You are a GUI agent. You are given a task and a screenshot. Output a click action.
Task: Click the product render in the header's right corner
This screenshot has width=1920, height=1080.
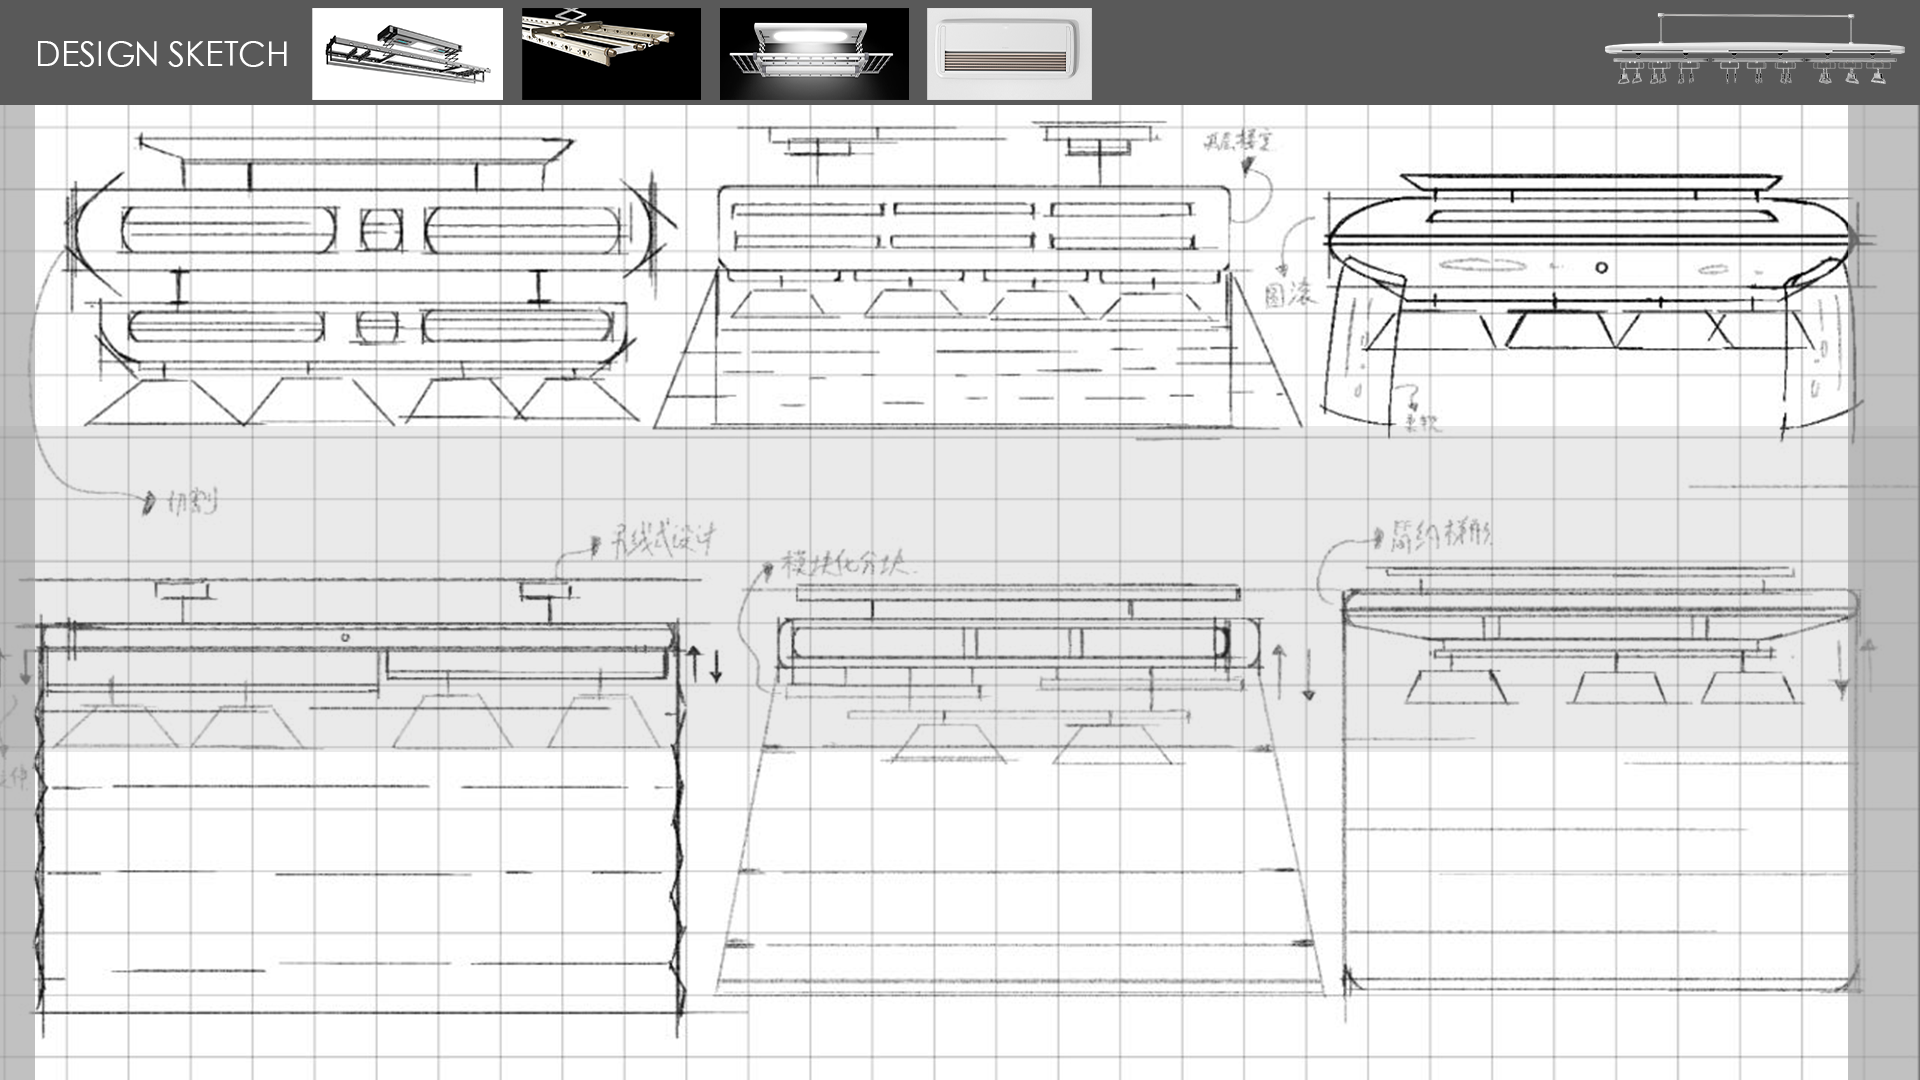[x=1754, y=52]
